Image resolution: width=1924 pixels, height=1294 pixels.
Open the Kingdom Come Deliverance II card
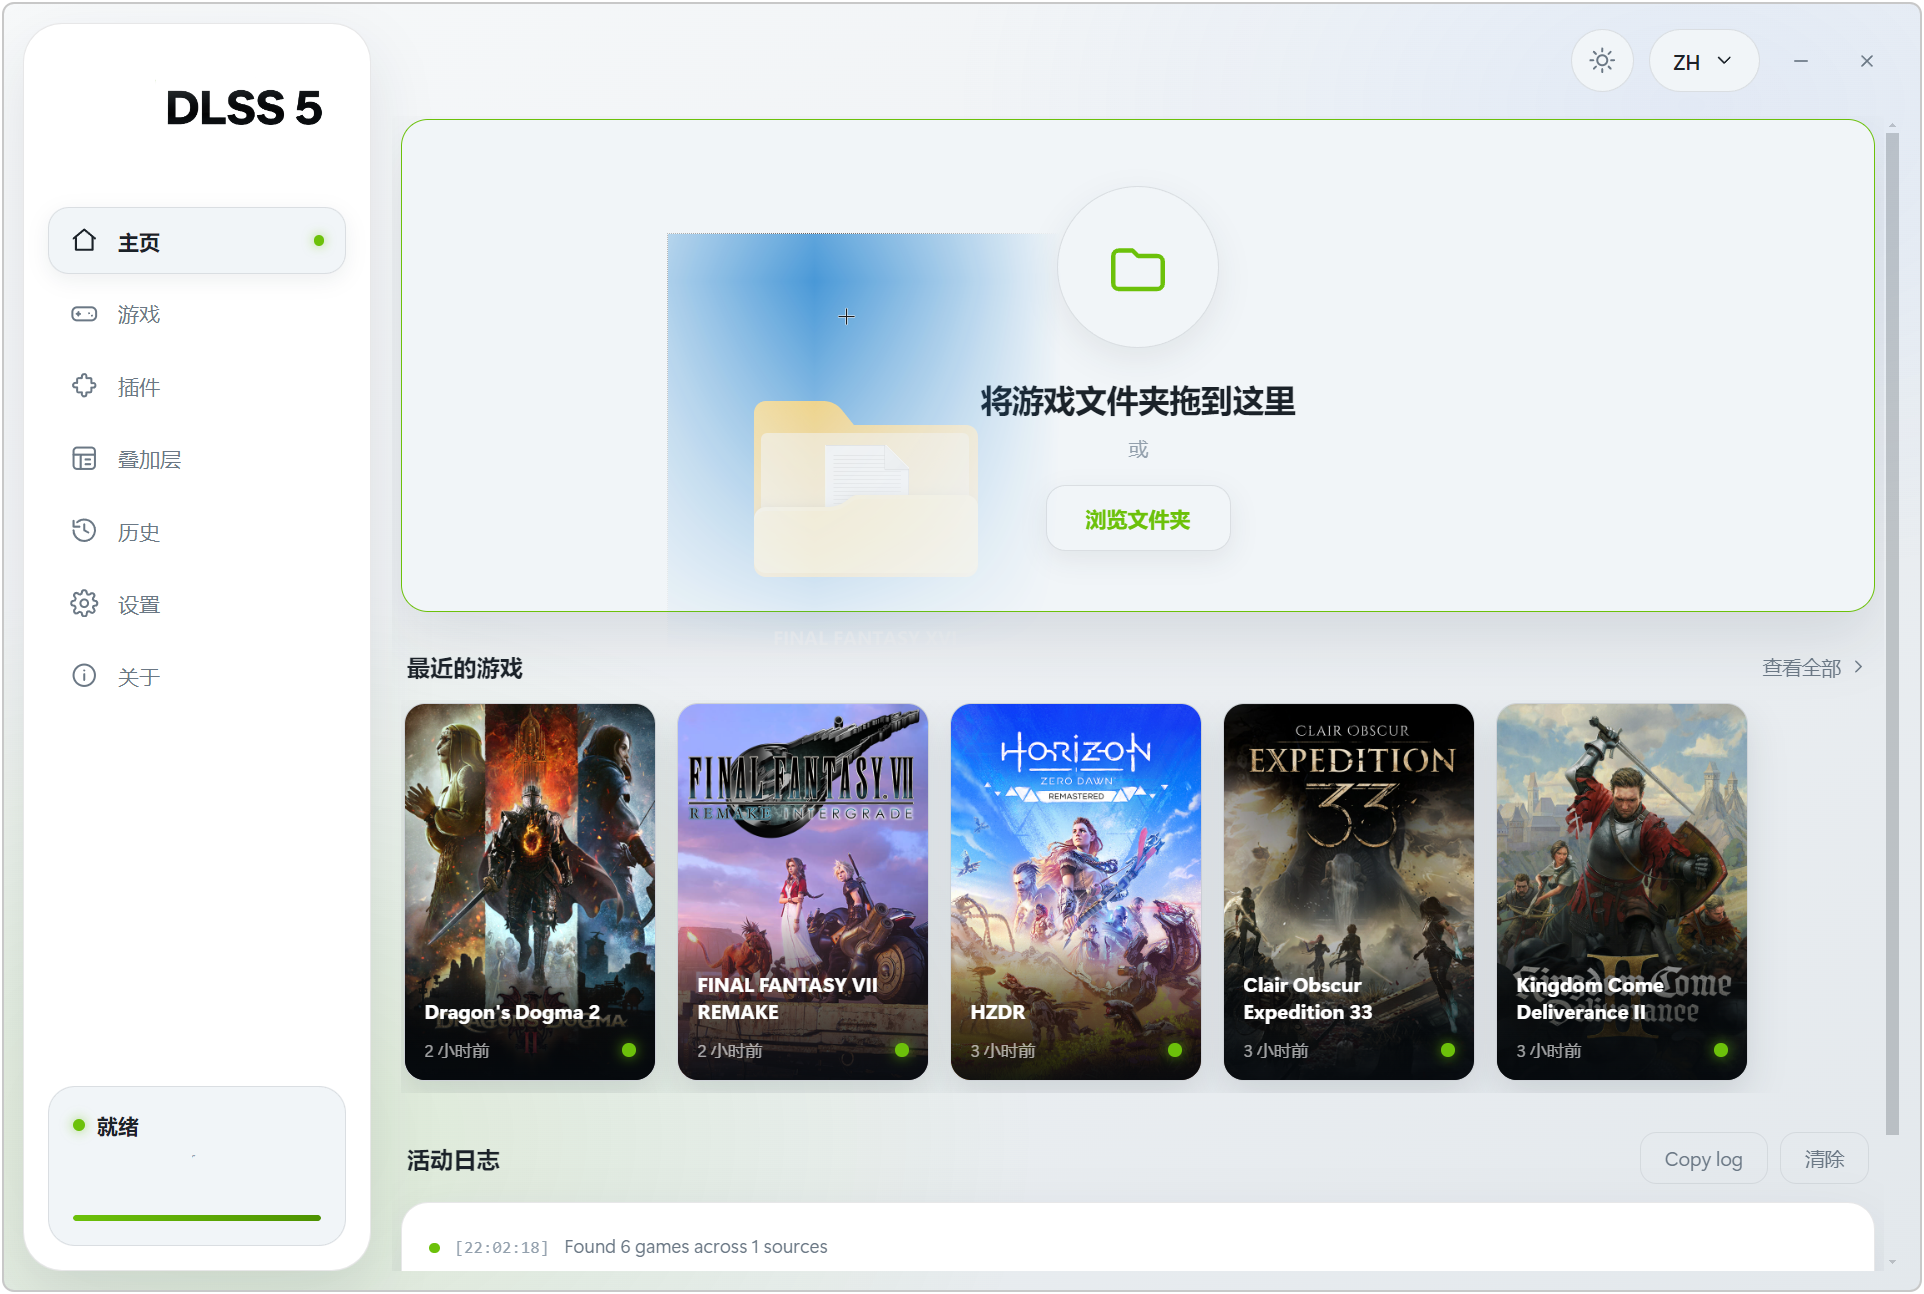coord(1622,892)
